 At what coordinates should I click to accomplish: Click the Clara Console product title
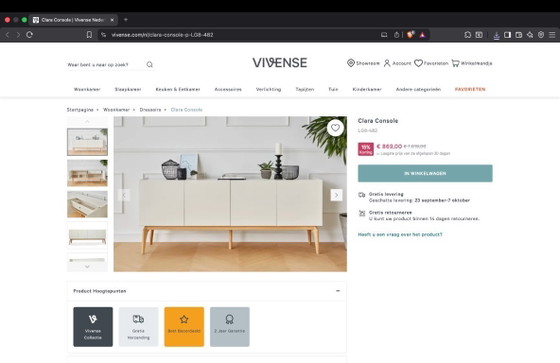tap(378, 121)
